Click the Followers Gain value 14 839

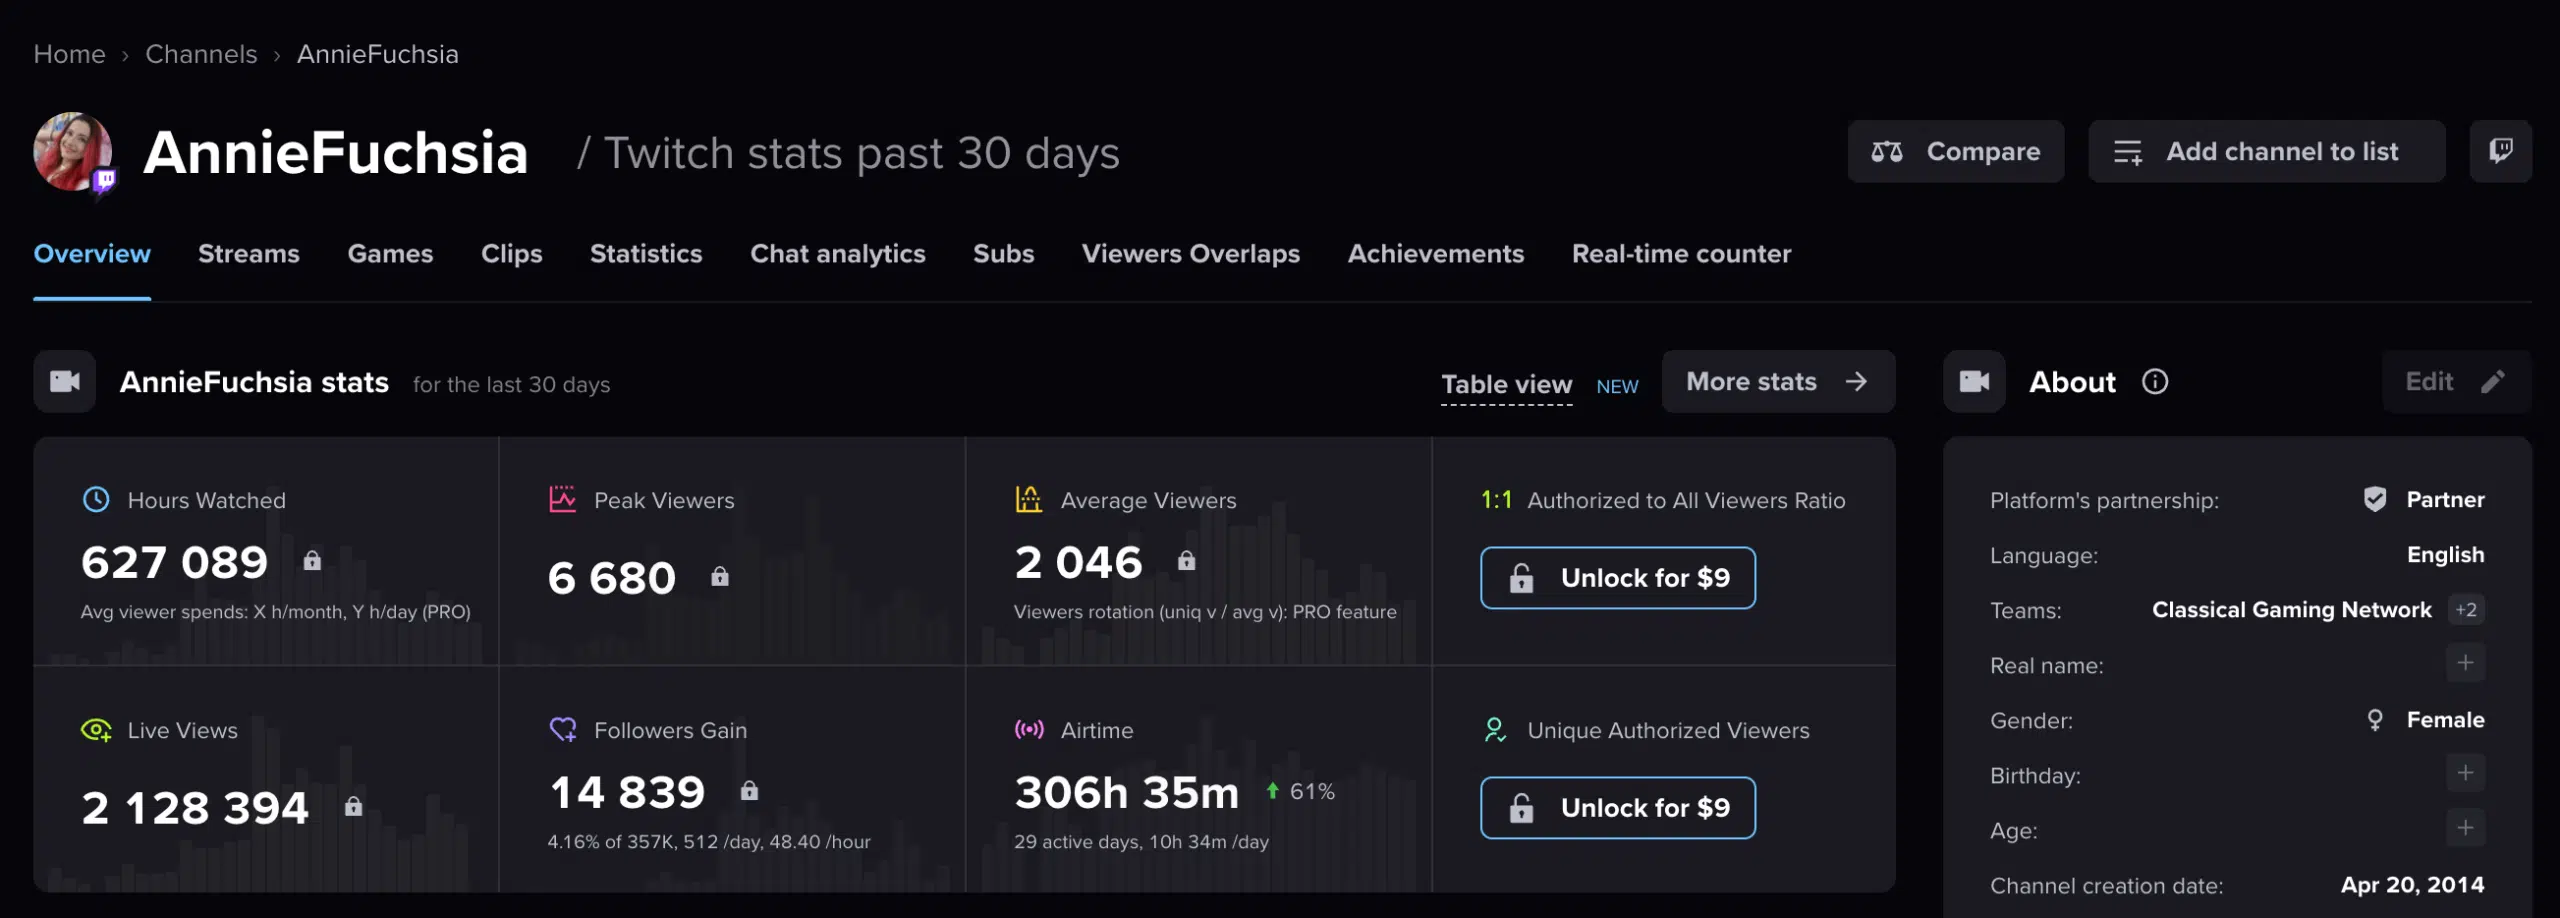tap(628, 792)
